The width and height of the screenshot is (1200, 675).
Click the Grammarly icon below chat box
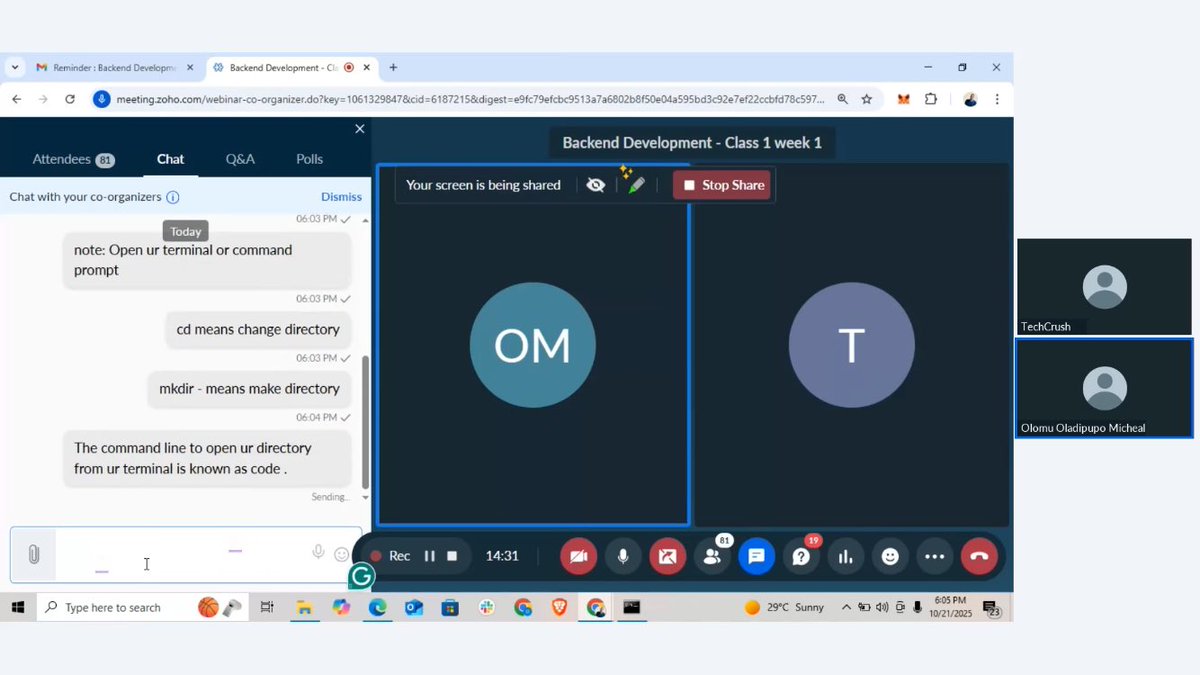pyautogui.click(x=361, y=575)
